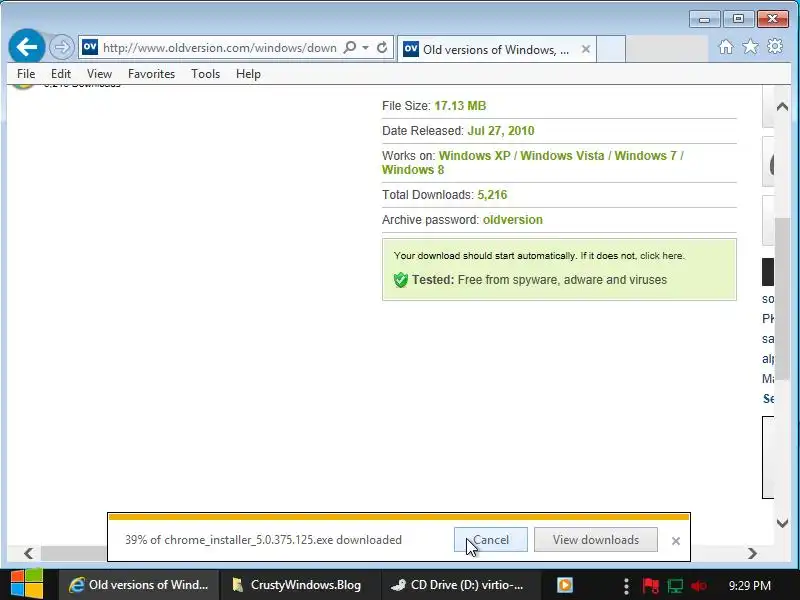Click the address bar search magnifier icon

[x=350, y=47]
